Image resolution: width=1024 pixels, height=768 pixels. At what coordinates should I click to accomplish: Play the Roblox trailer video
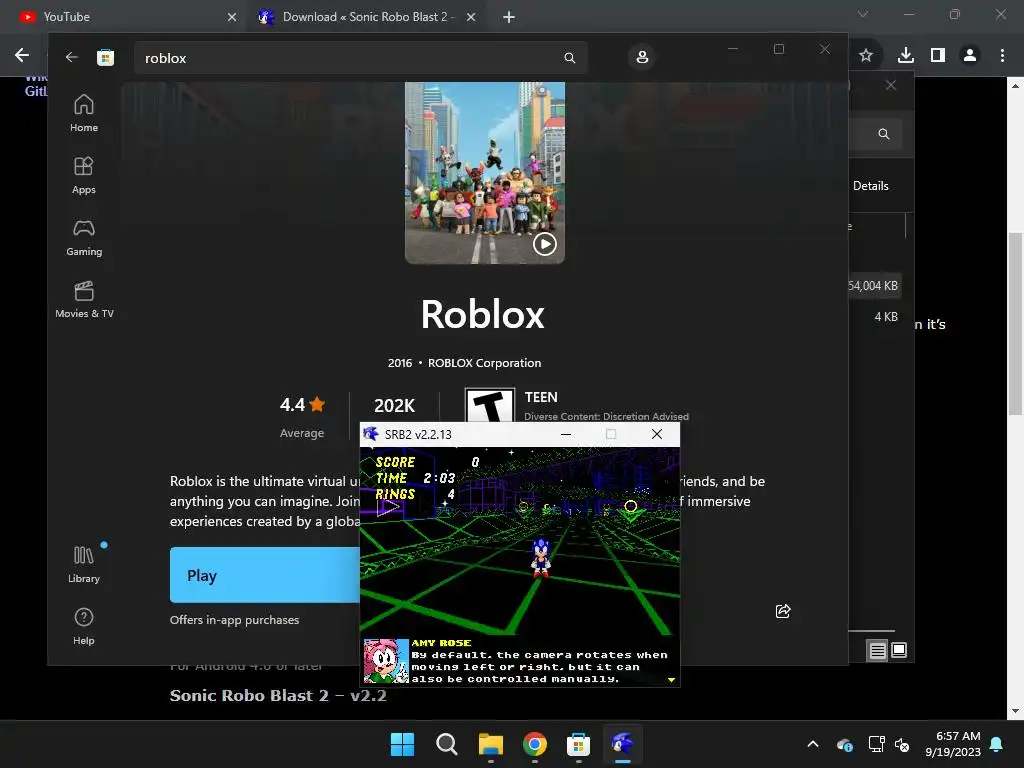pos(545,244)
